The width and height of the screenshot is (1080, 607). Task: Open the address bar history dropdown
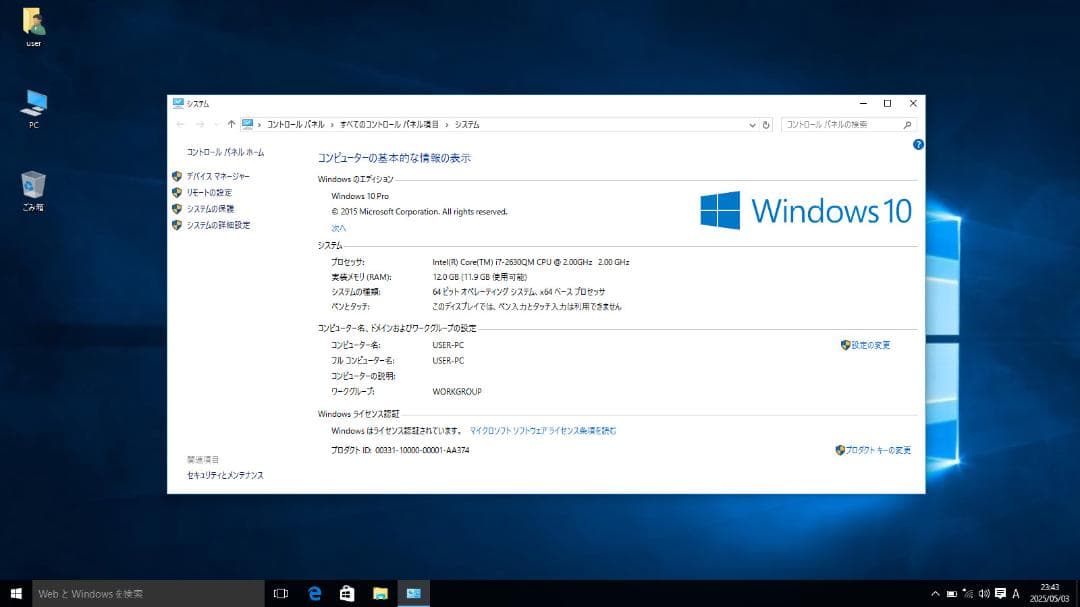751,124
